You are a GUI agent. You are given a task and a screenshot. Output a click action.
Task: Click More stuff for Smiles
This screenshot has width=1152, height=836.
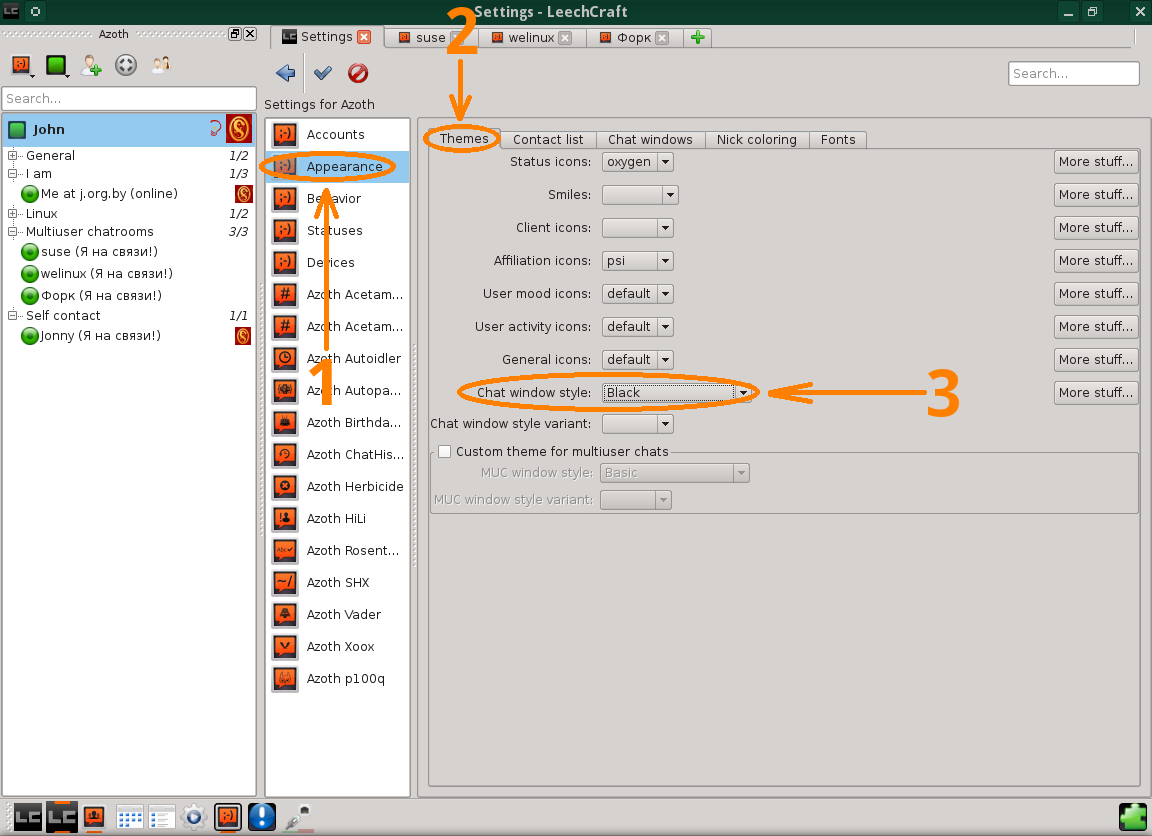(x=1095, y=195)
